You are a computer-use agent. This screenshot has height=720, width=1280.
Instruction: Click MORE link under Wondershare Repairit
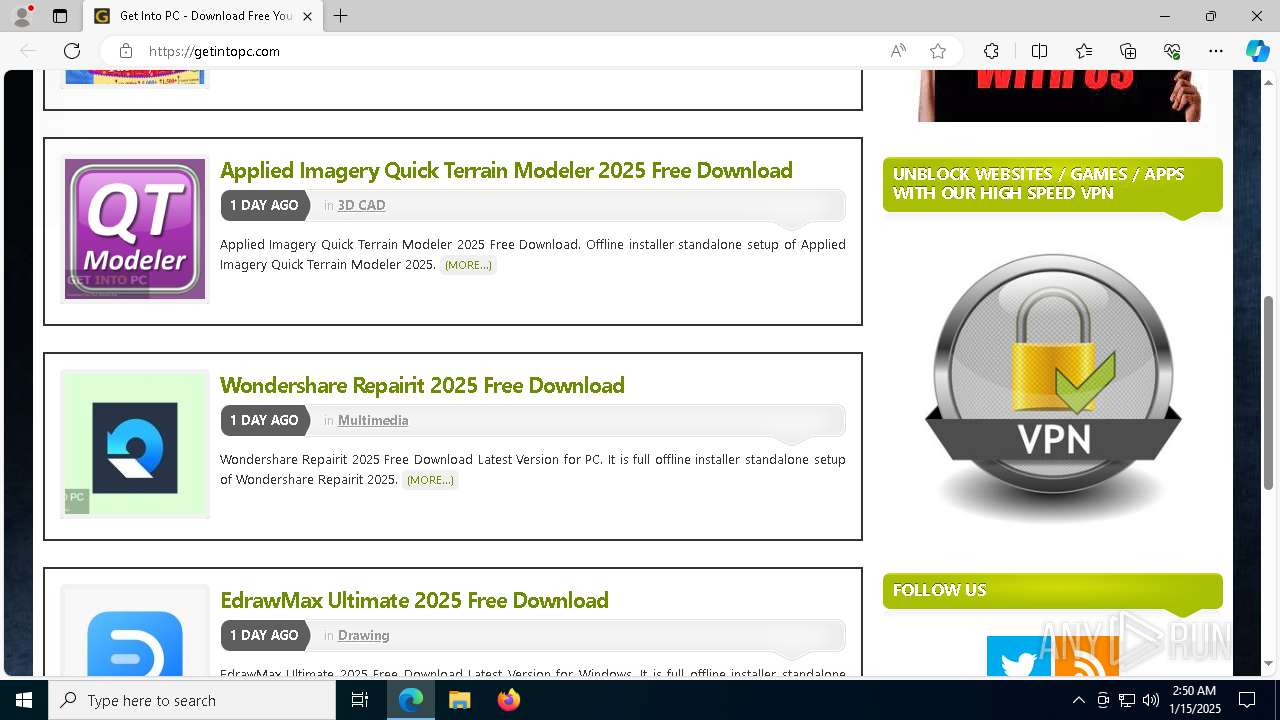coord(430,480)
